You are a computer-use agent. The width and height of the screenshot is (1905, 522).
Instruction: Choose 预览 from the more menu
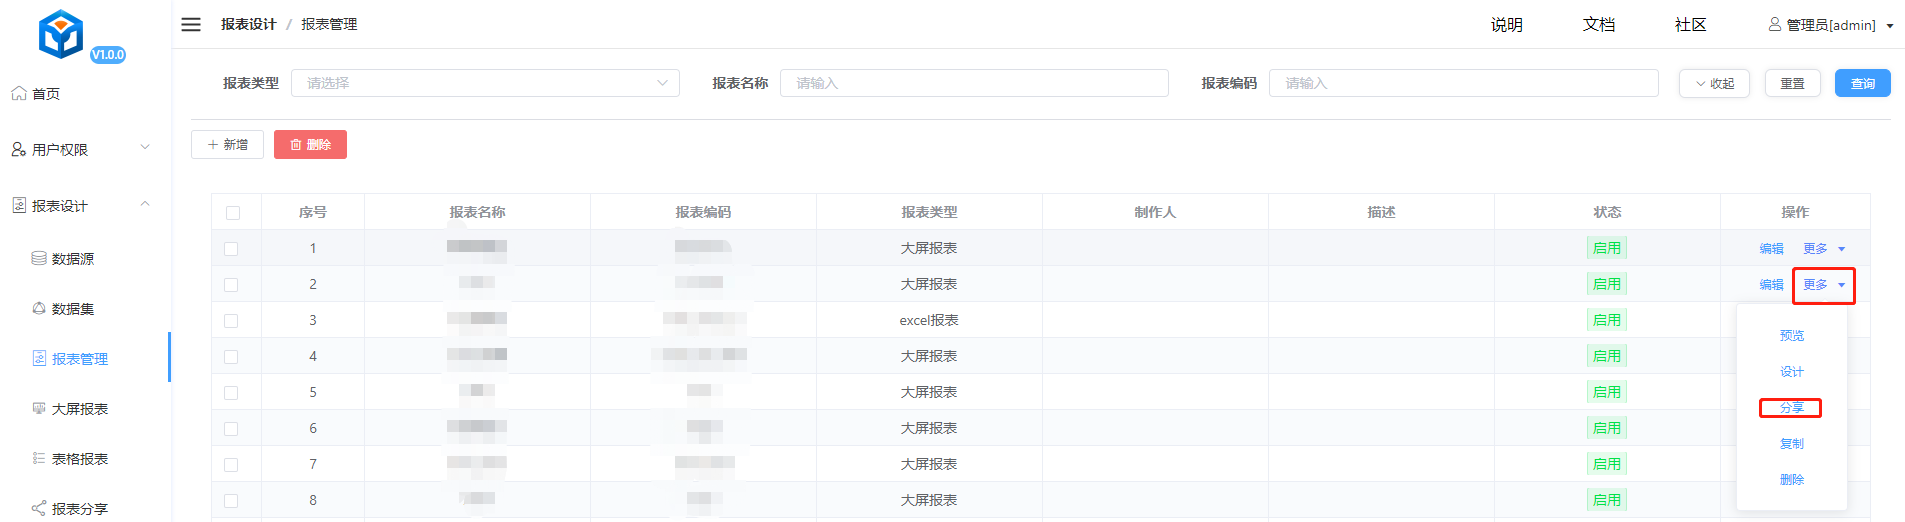click(1791, 336)
